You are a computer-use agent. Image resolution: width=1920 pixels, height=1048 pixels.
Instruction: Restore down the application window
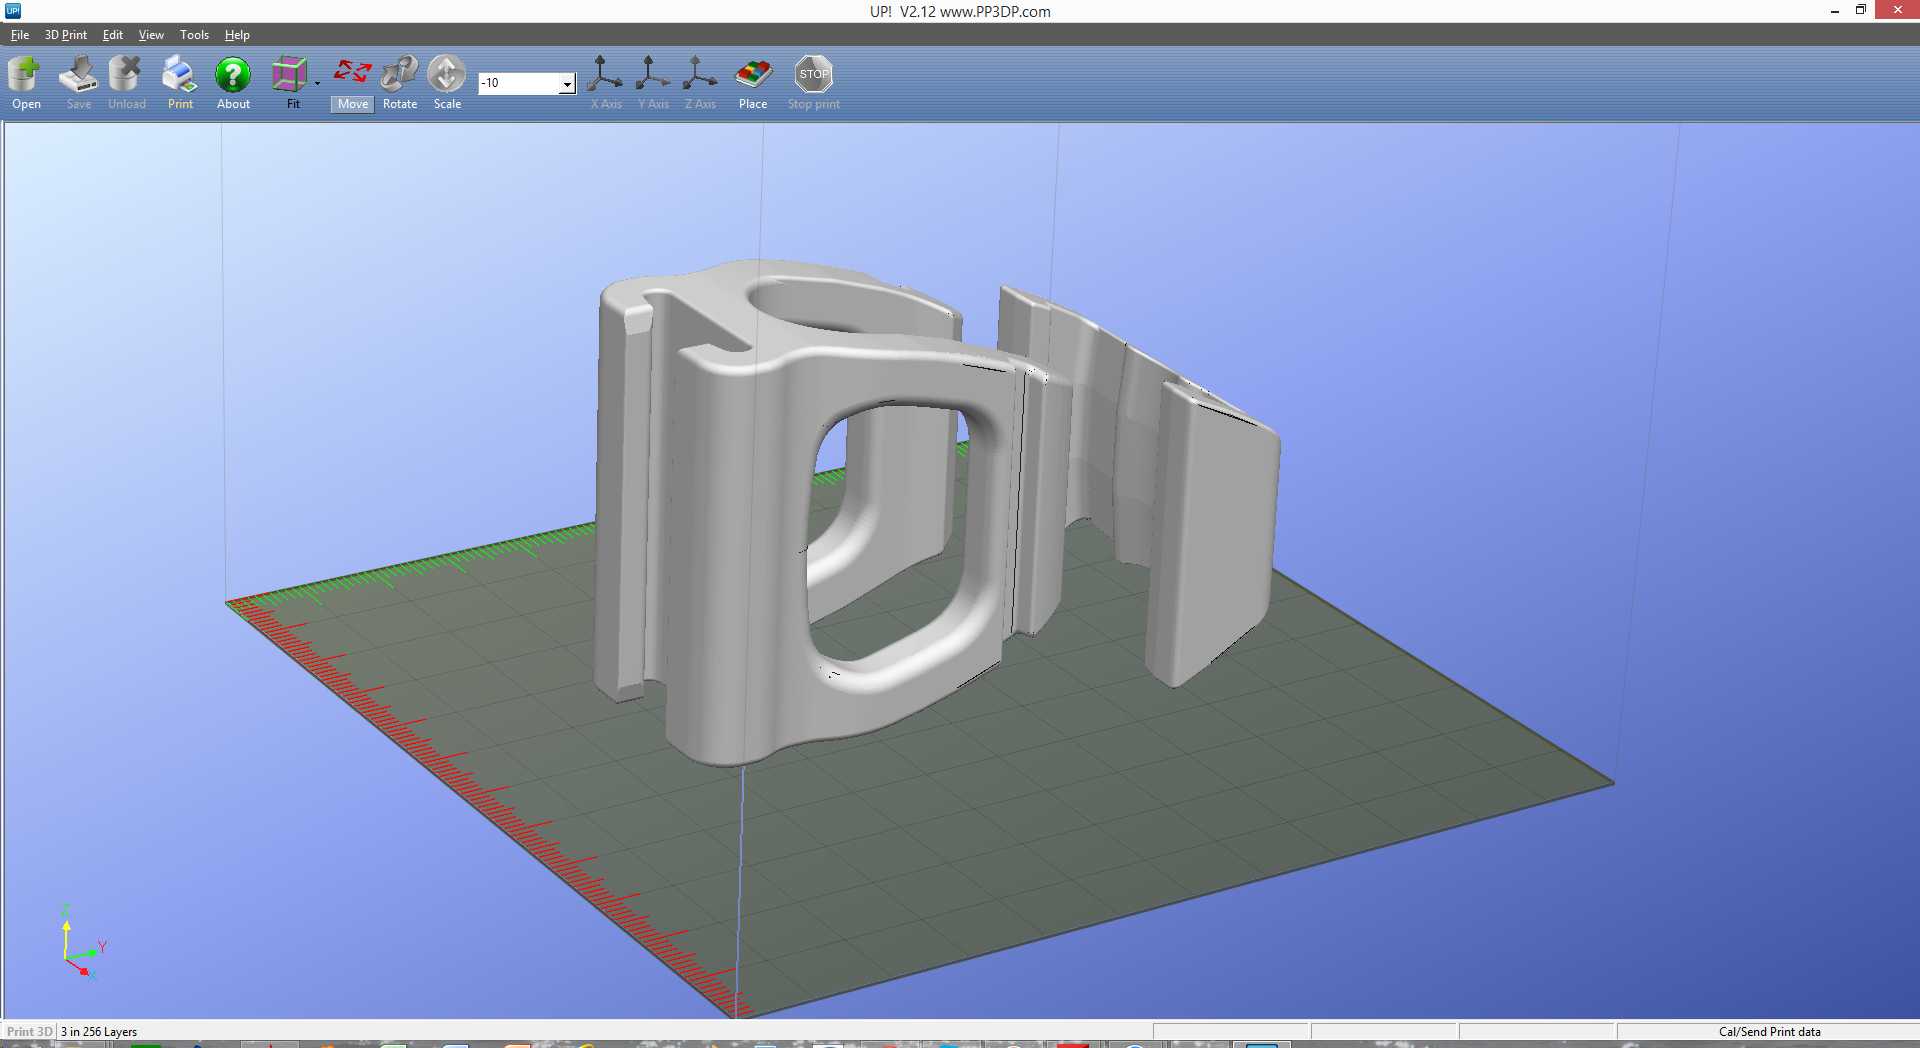point(1861,10)
